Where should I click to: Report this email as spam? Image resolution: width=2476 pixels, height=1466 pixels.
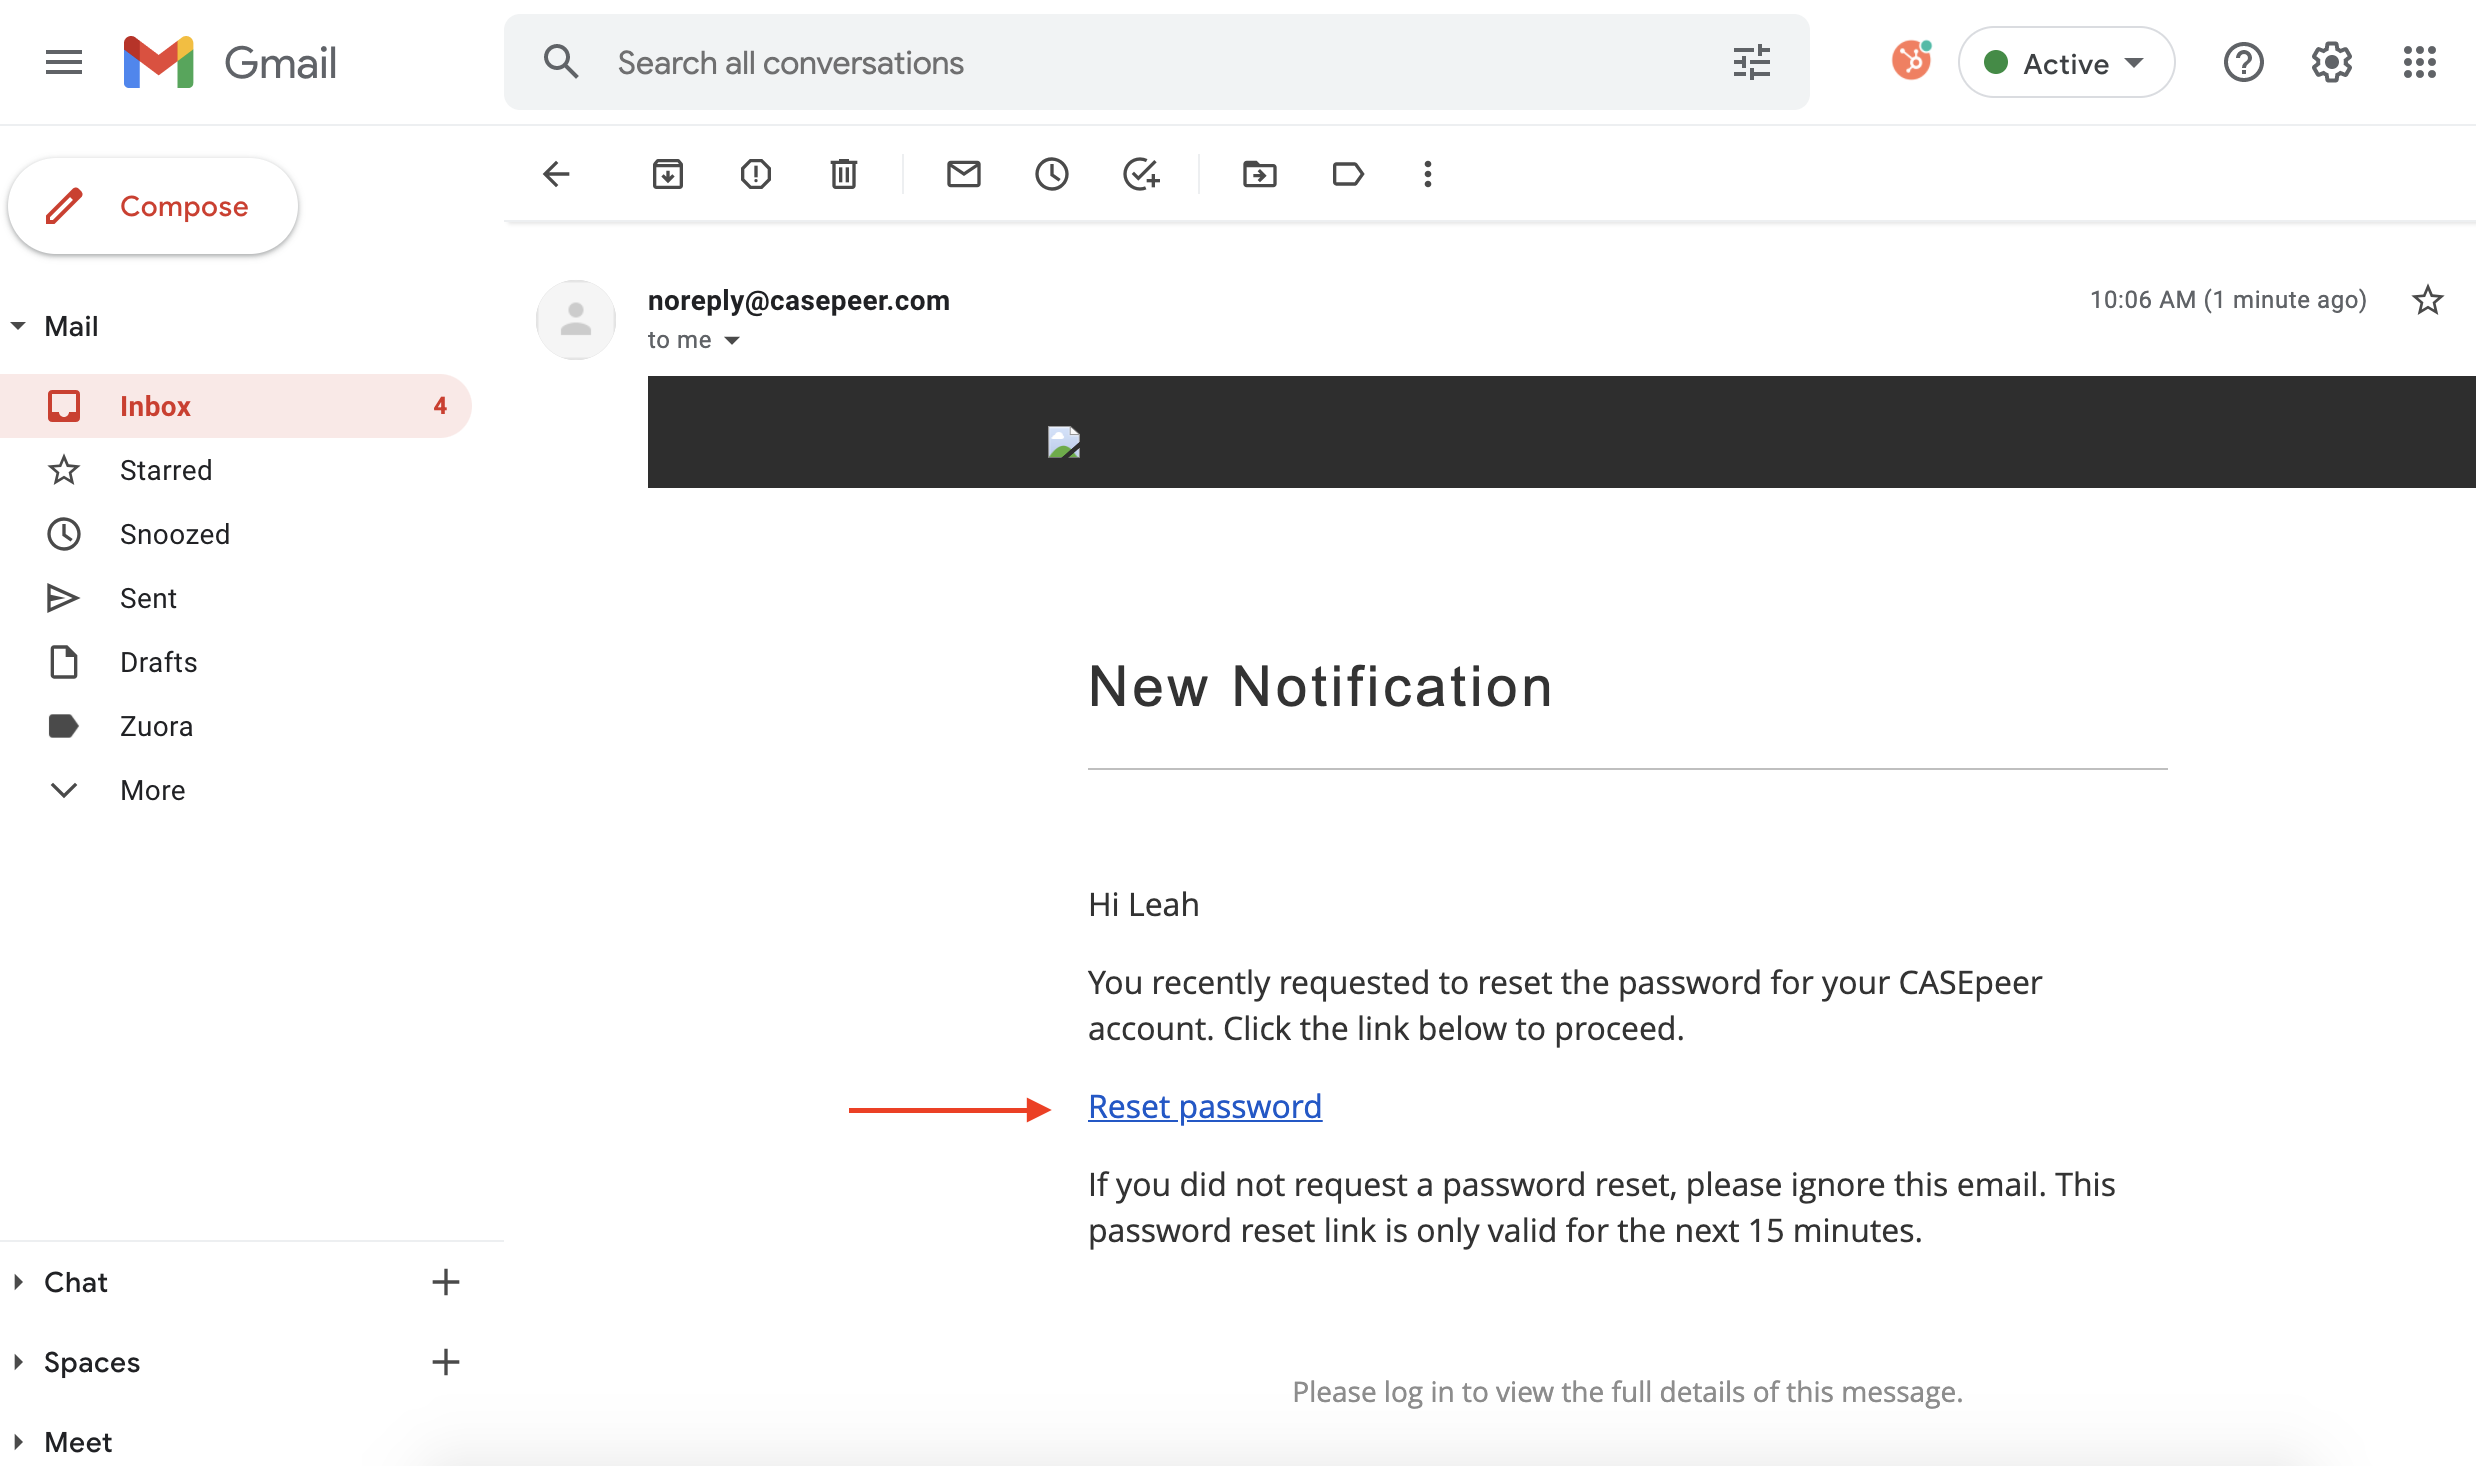(x=755, y=174)
